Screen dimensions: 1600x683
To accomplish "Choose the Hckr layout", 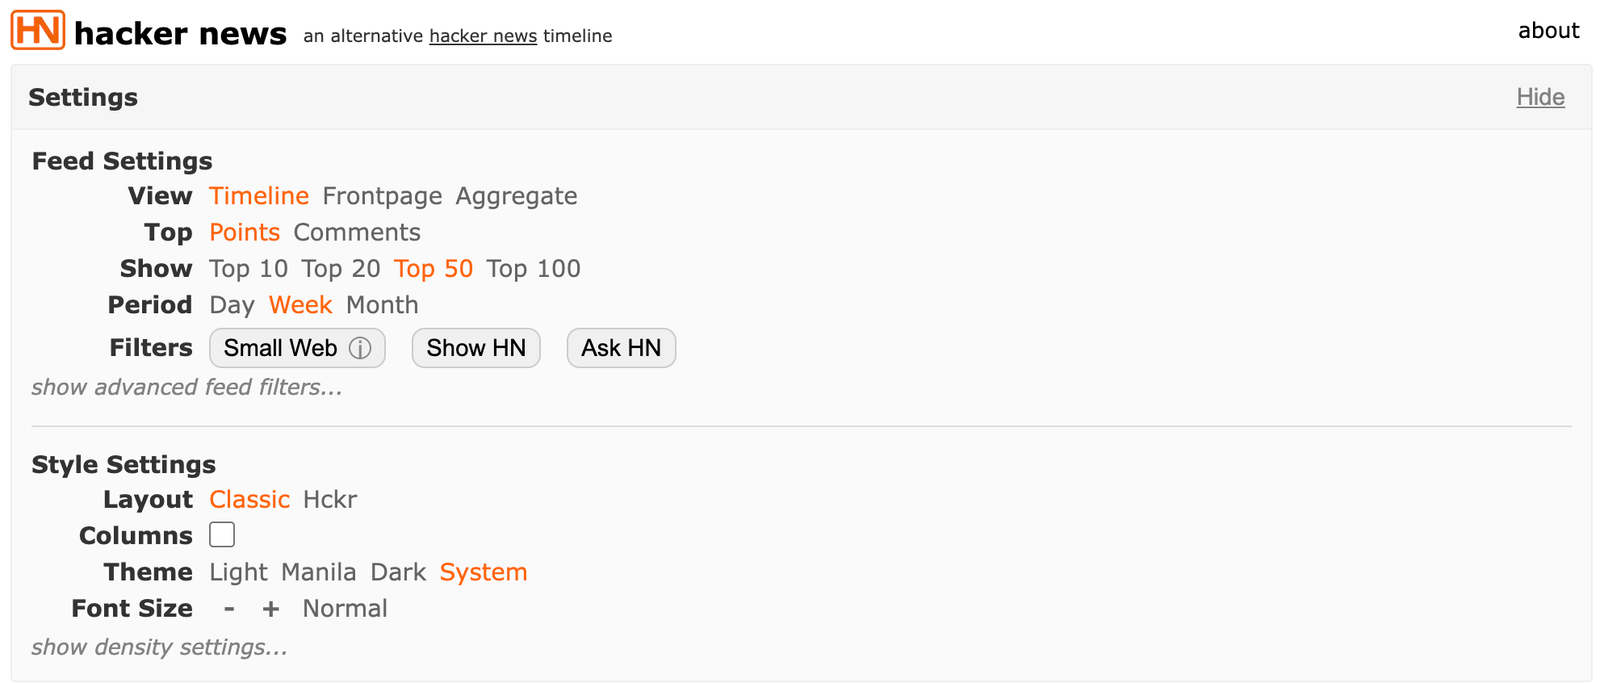I will click(330, 499).
